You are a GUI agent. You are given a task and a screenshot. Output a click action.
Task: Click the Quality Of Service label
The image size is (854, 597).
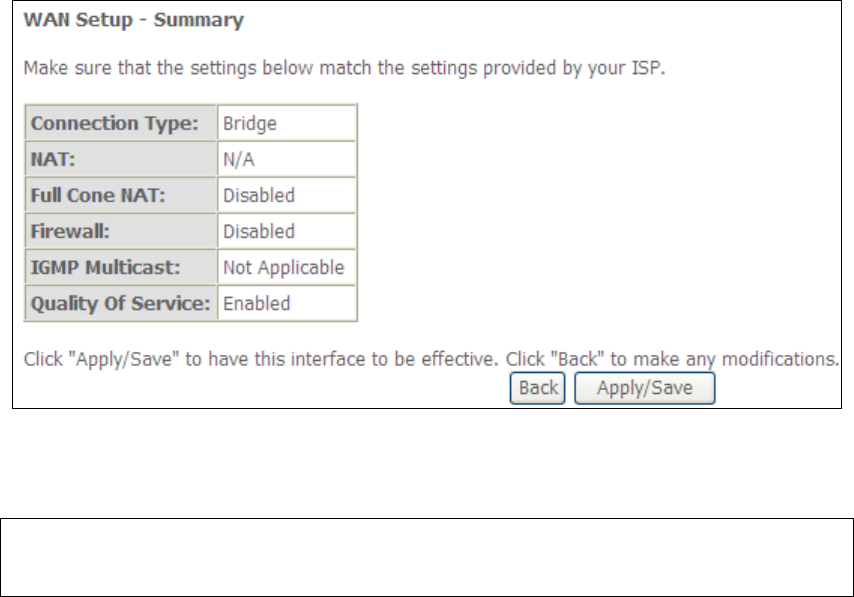tap(120, 304)
